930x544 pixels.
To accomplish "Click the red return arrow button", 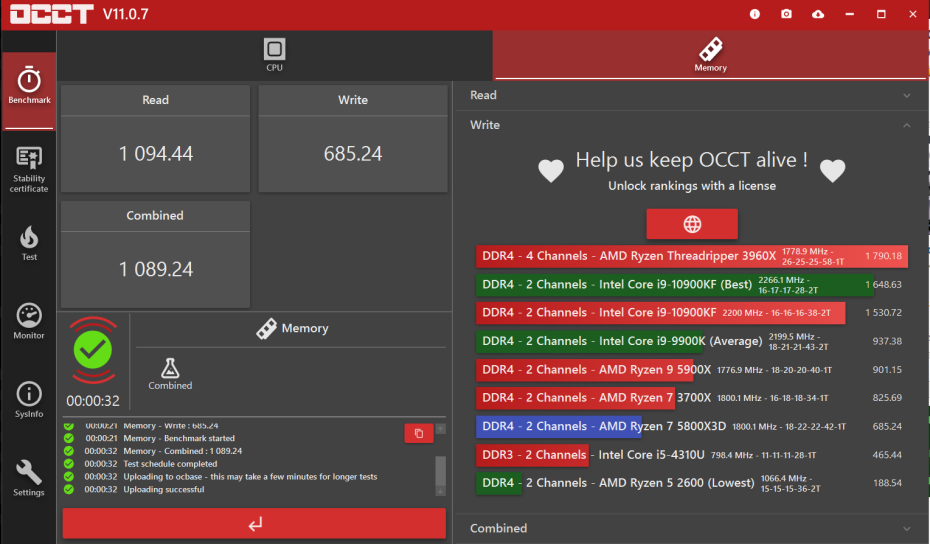I will click(x=254, y=523).
